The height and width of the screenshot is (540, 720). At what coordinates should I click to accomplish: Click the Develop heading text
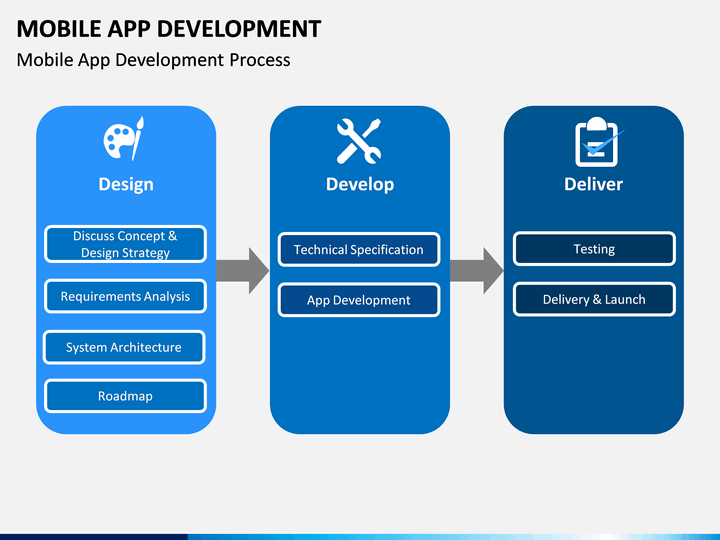(x=360, y=184)
